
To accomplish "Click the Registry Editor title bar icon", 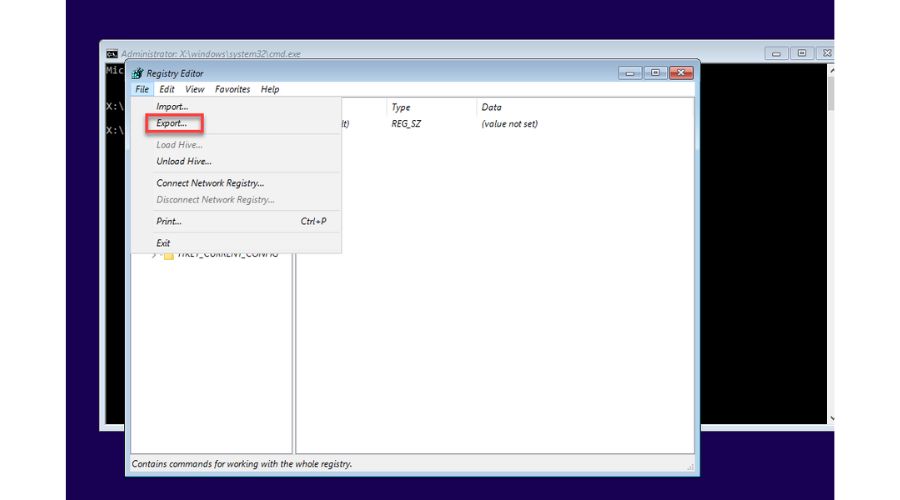I will point(137,73).
